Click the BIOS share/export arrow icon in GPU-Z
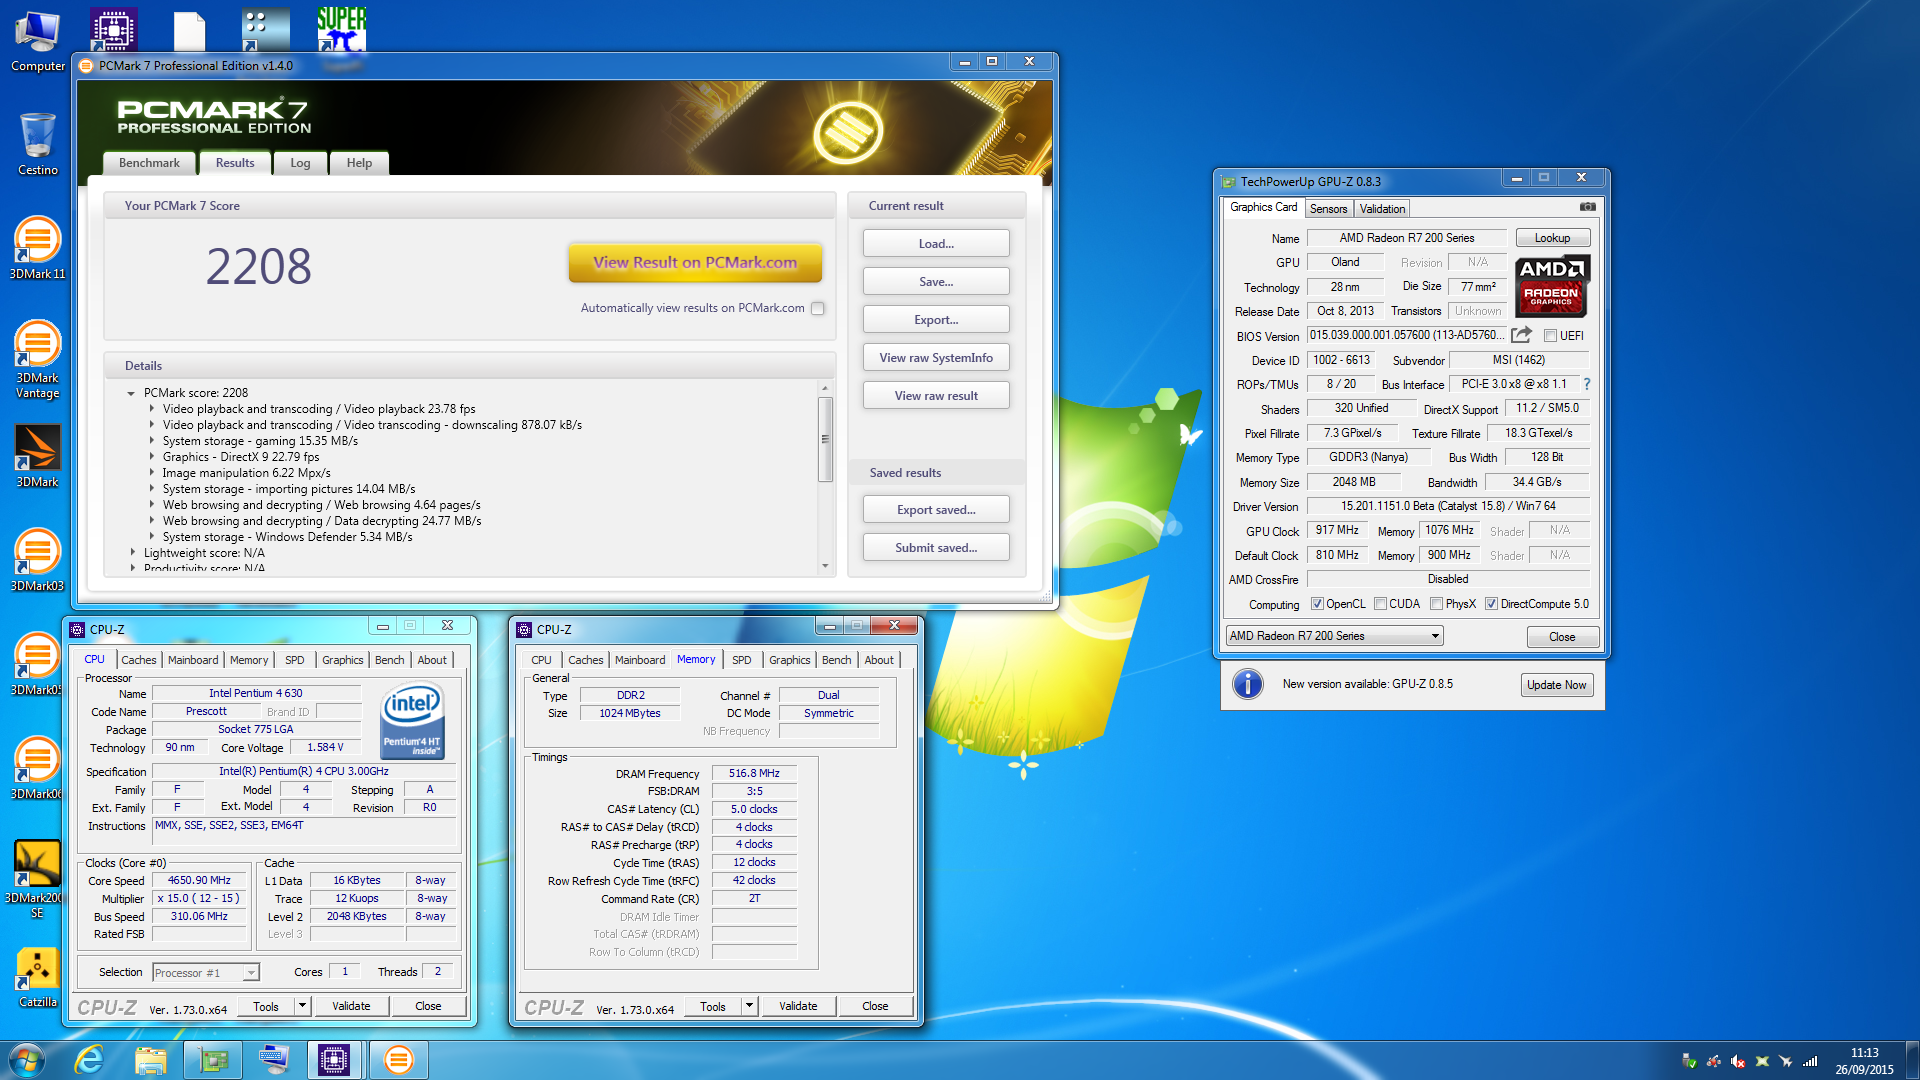The image size is (1920, 1080). click(x=1521, y=335)
